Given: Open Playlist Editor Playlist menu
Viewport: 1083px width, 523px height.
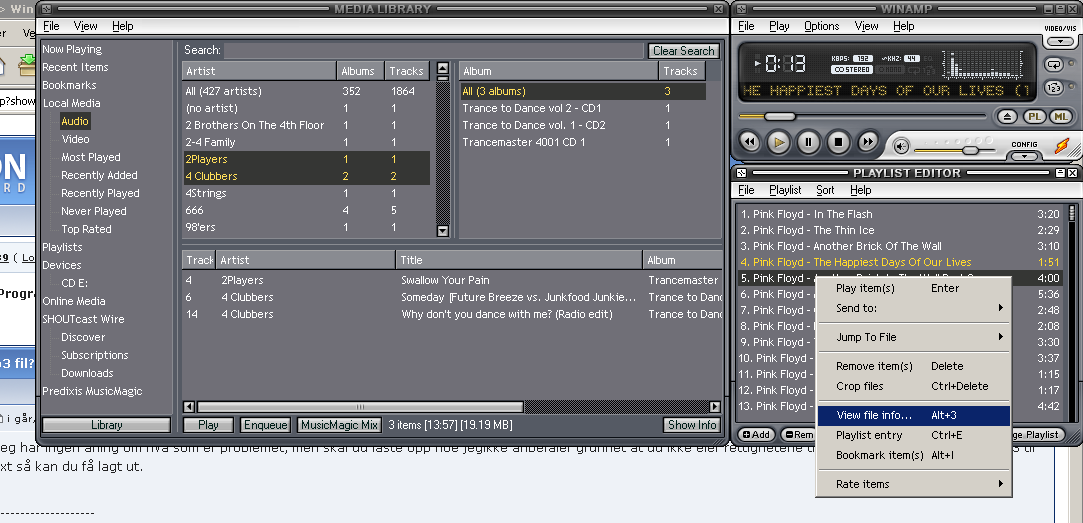Looking at the screenshot, I should pyautogui.click(x=785, y=190).
